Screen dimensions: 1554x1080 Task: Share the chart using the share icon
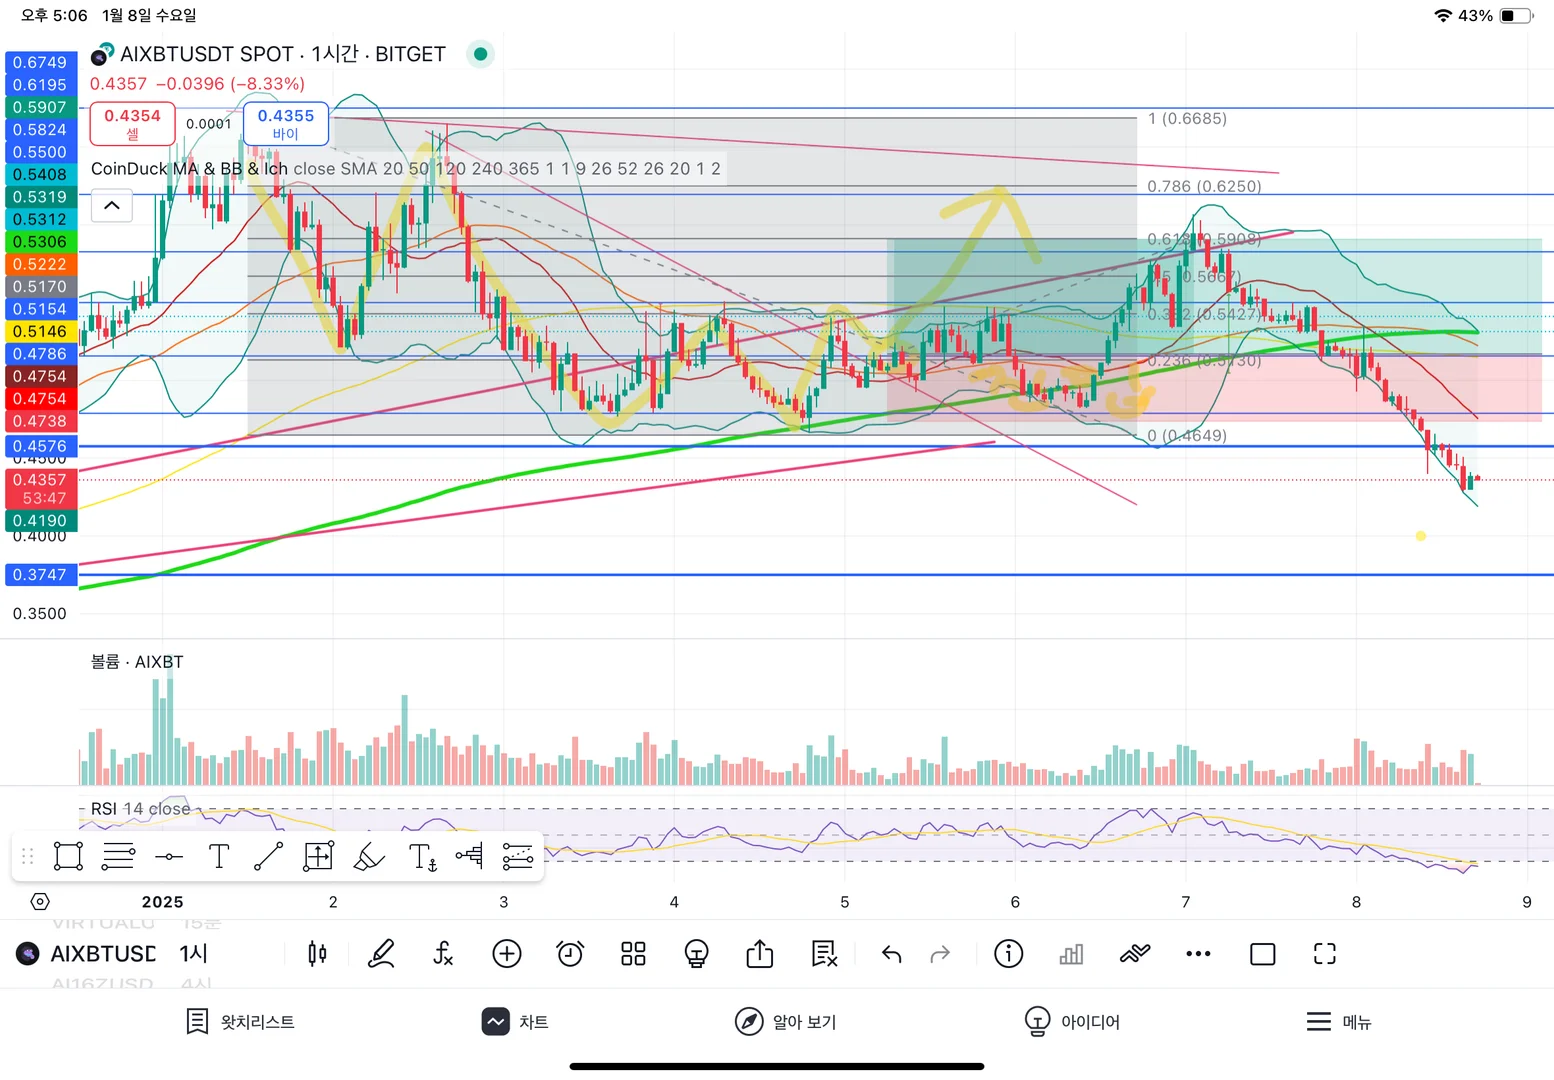click(x=760, y=954)
